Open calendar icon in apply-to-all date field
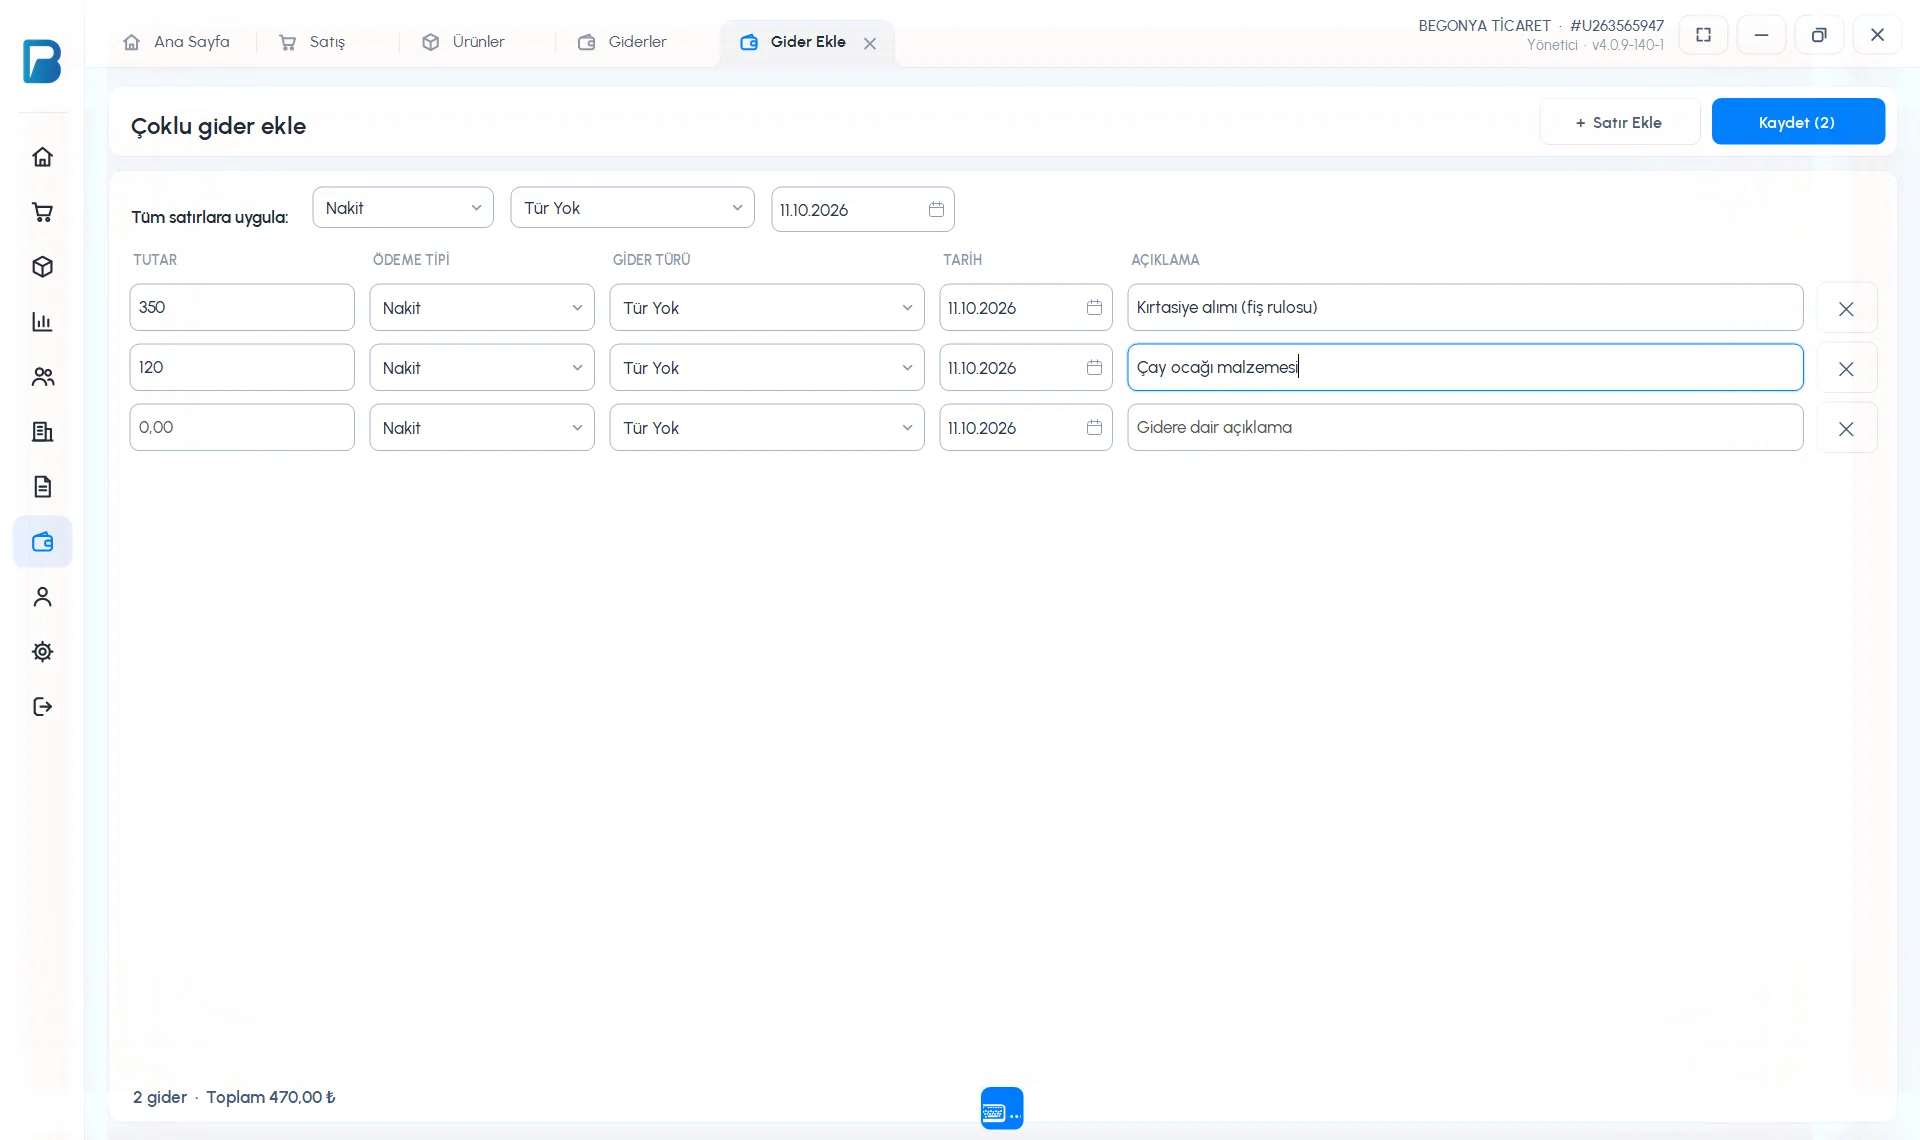The width and height of the screenshot is (1920, 1140). (936, 210)
